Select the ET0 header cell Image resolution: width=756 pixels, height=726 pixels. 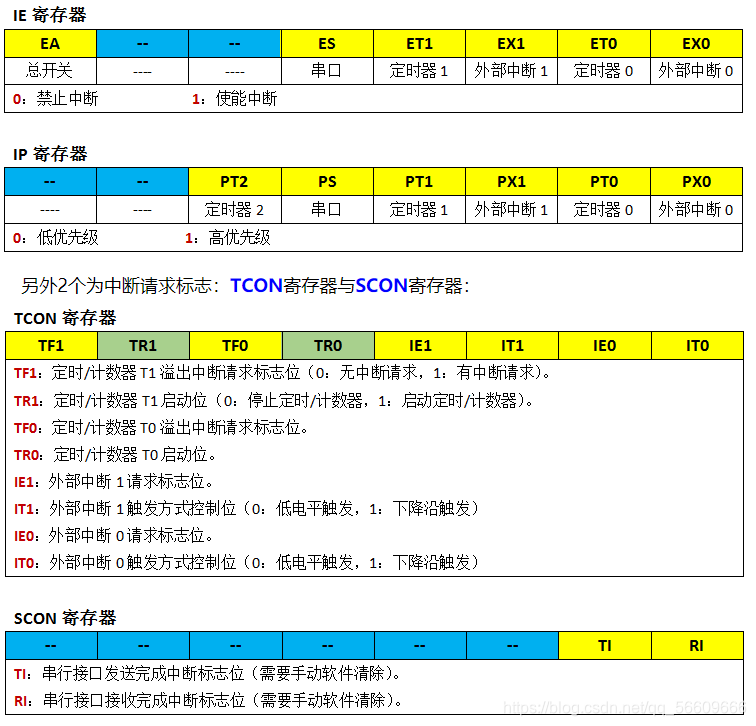[604, 44]
